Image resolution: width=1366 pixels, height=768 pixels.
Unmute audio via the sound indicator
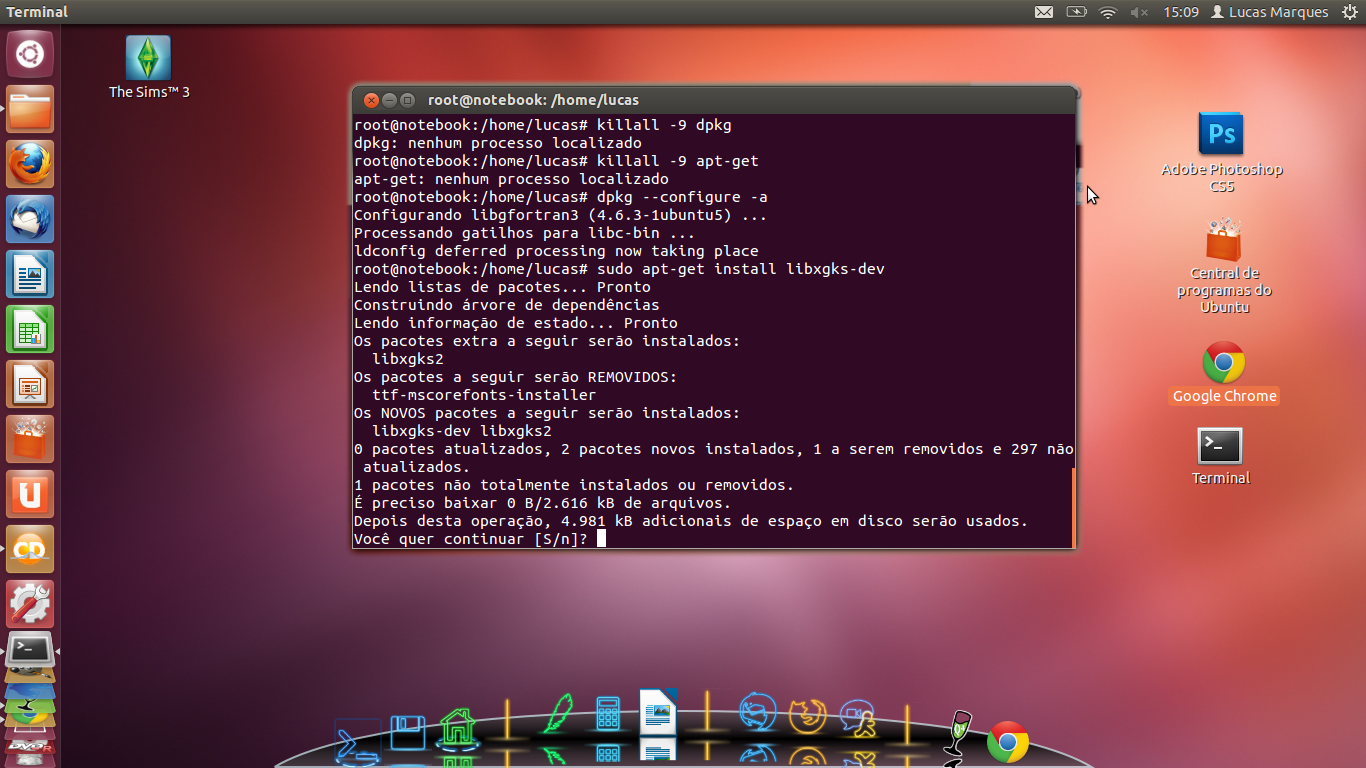(1138, 12)
